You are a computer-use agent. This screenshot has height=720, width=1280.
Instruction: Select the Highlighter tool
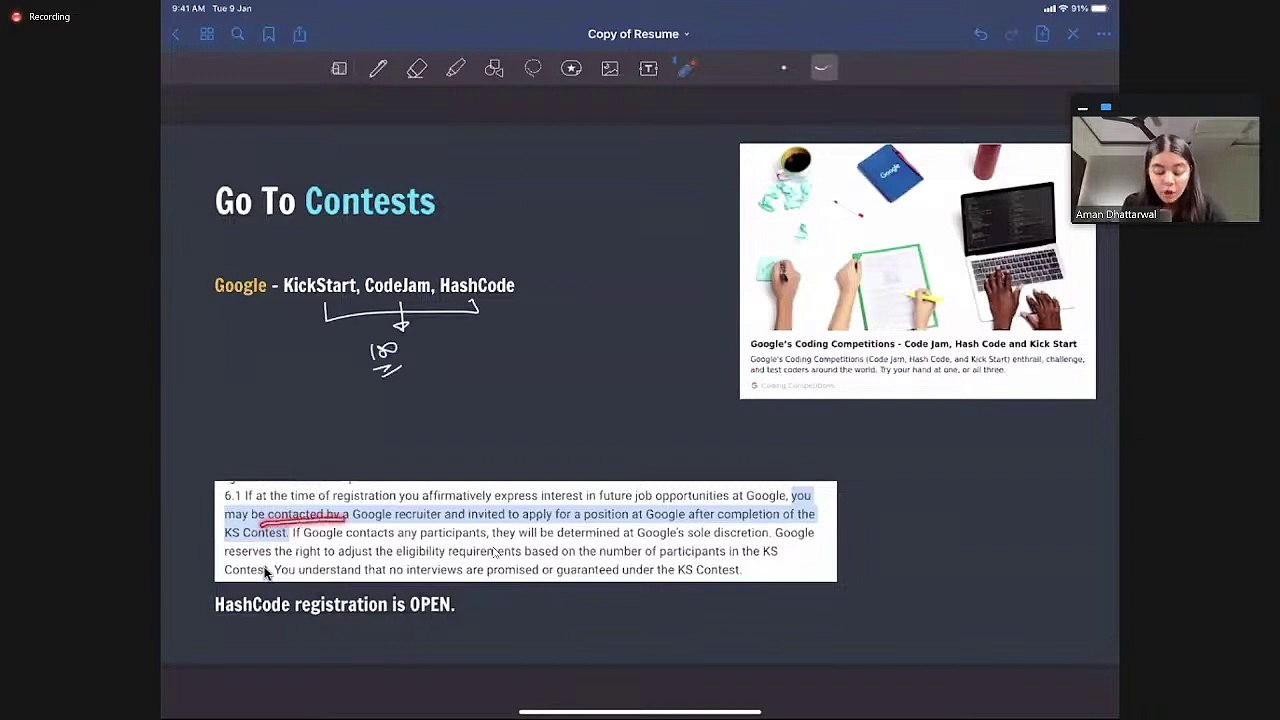coord(456,69)
